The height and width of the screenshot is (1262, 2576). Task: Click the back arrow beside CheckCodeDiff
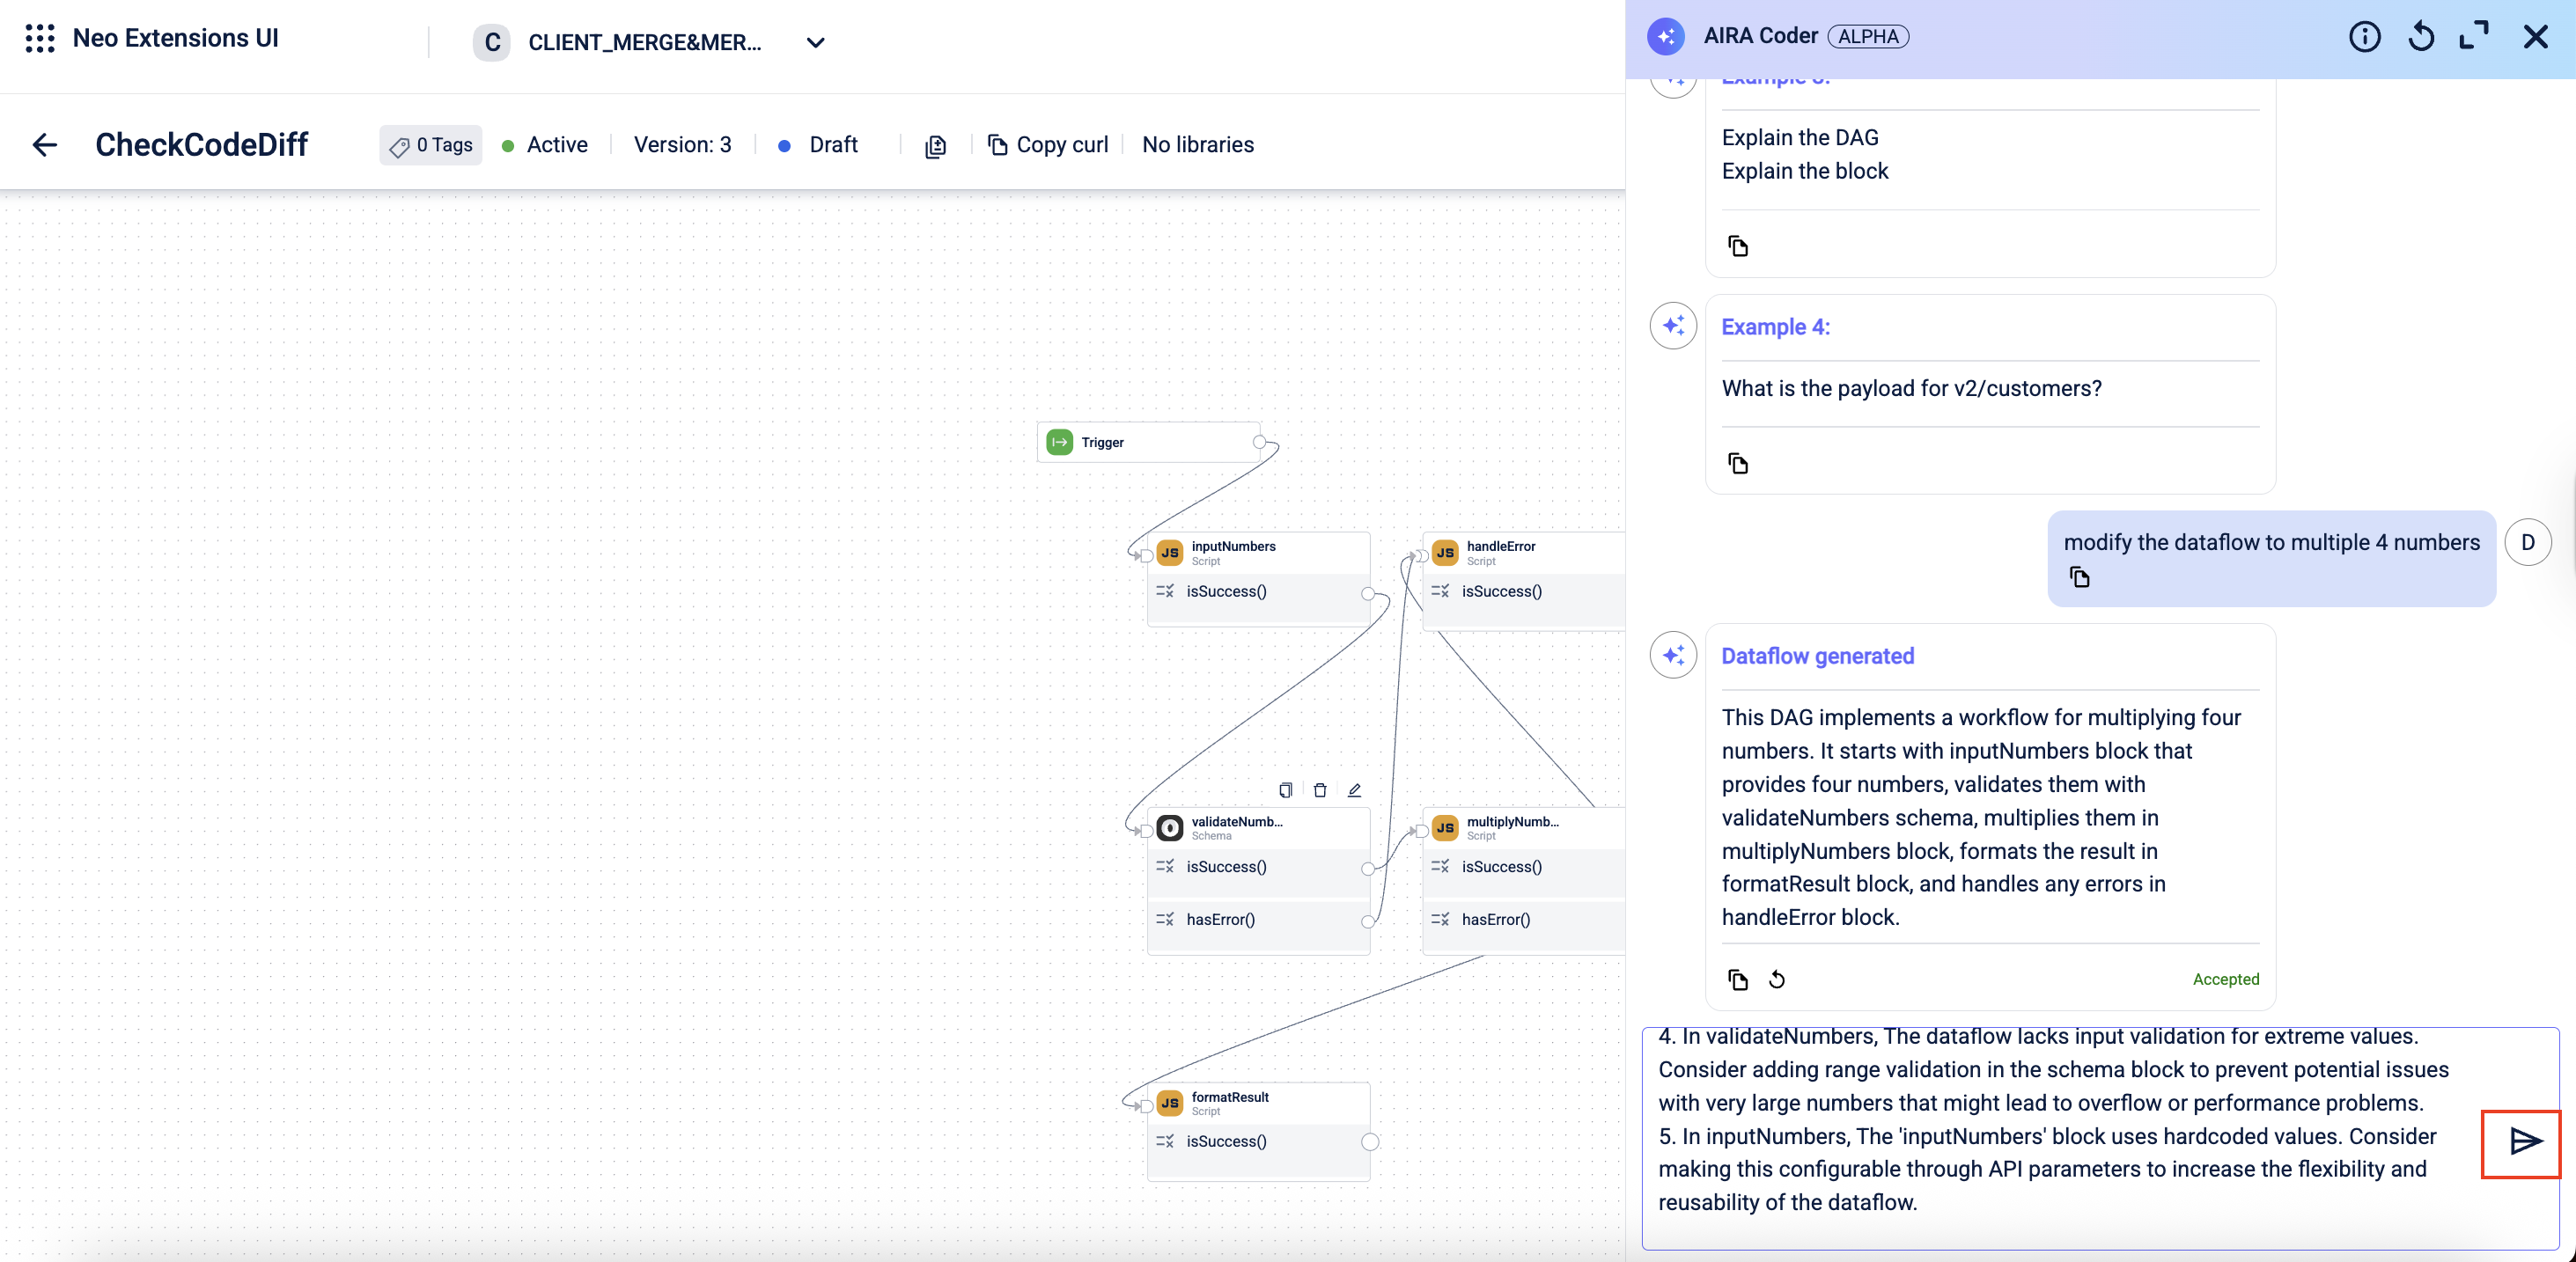[45, 145]
